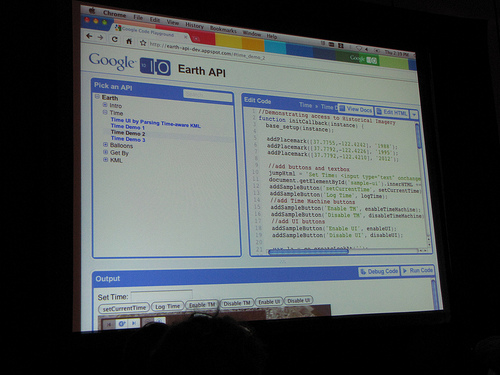Click the browser forward arrow
The width and height of the screenshot is (500, 375).
click(x=100, y=37)
